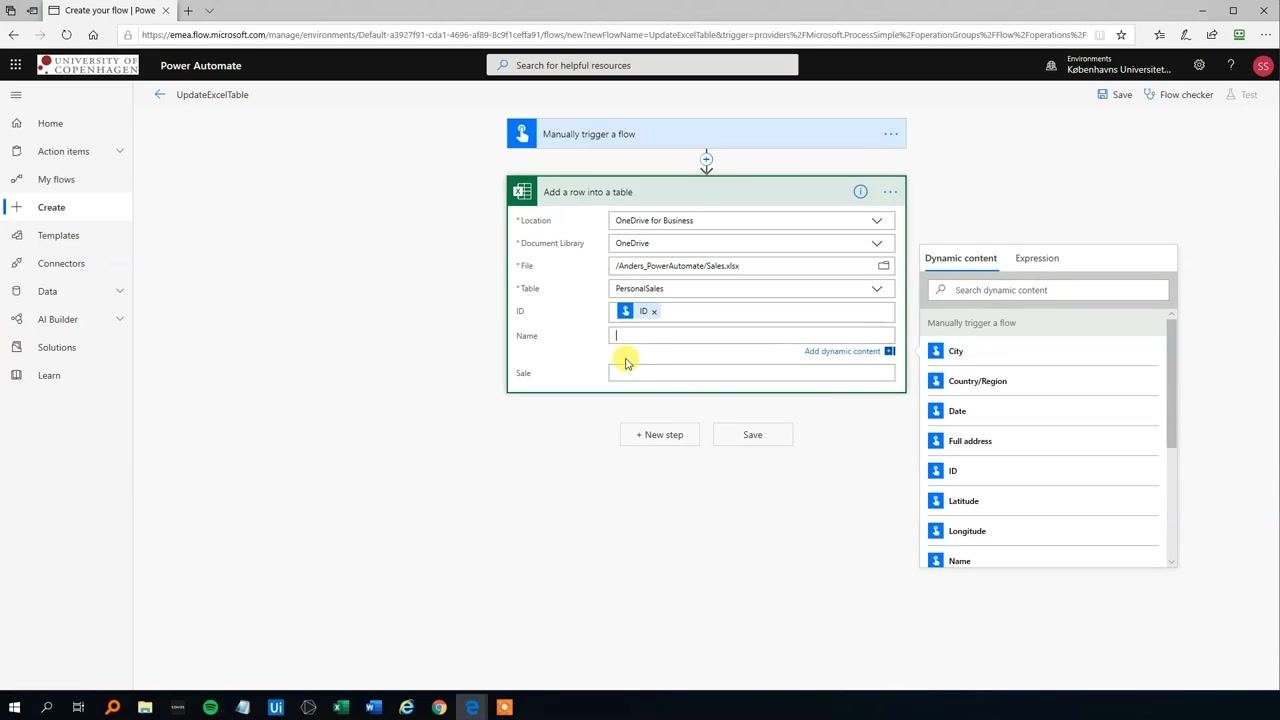Insert ID from dynamic content list
This screenshot has height=720, width=1280.
pos(1043,471)
